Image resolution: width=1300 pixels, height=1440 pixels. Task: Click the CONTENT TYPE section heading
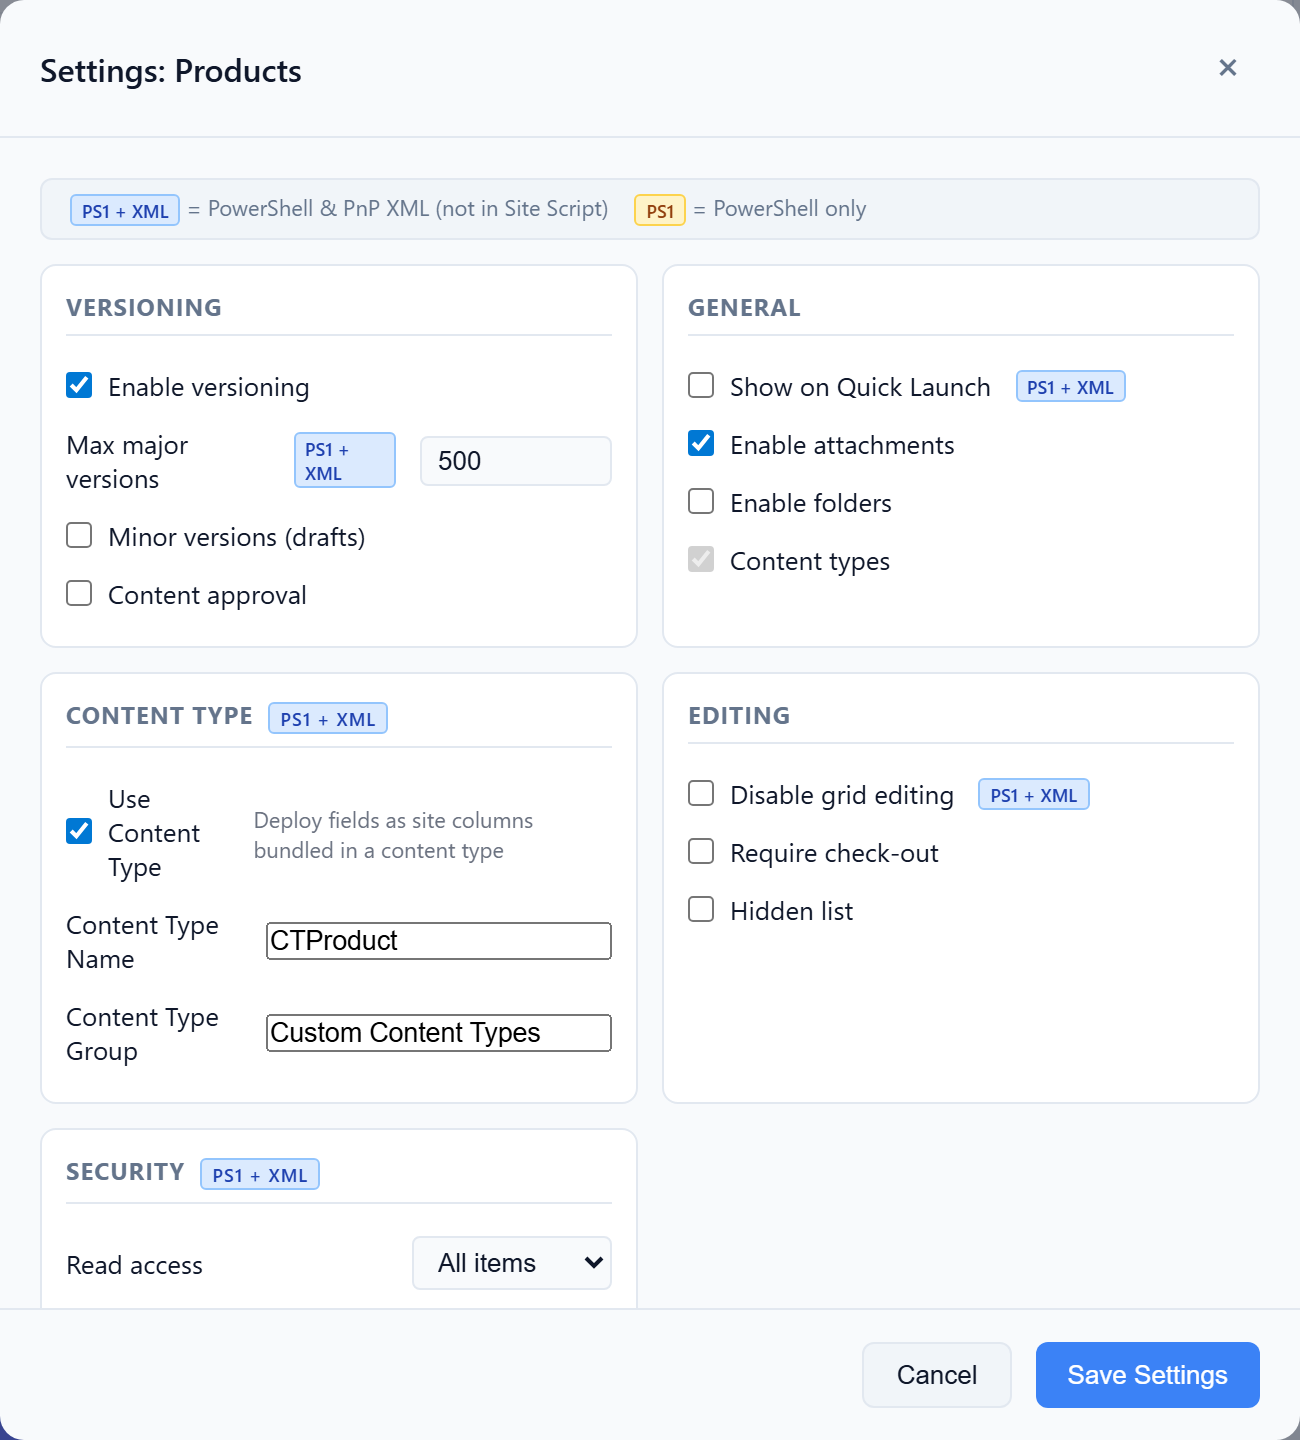pos(160,716)
